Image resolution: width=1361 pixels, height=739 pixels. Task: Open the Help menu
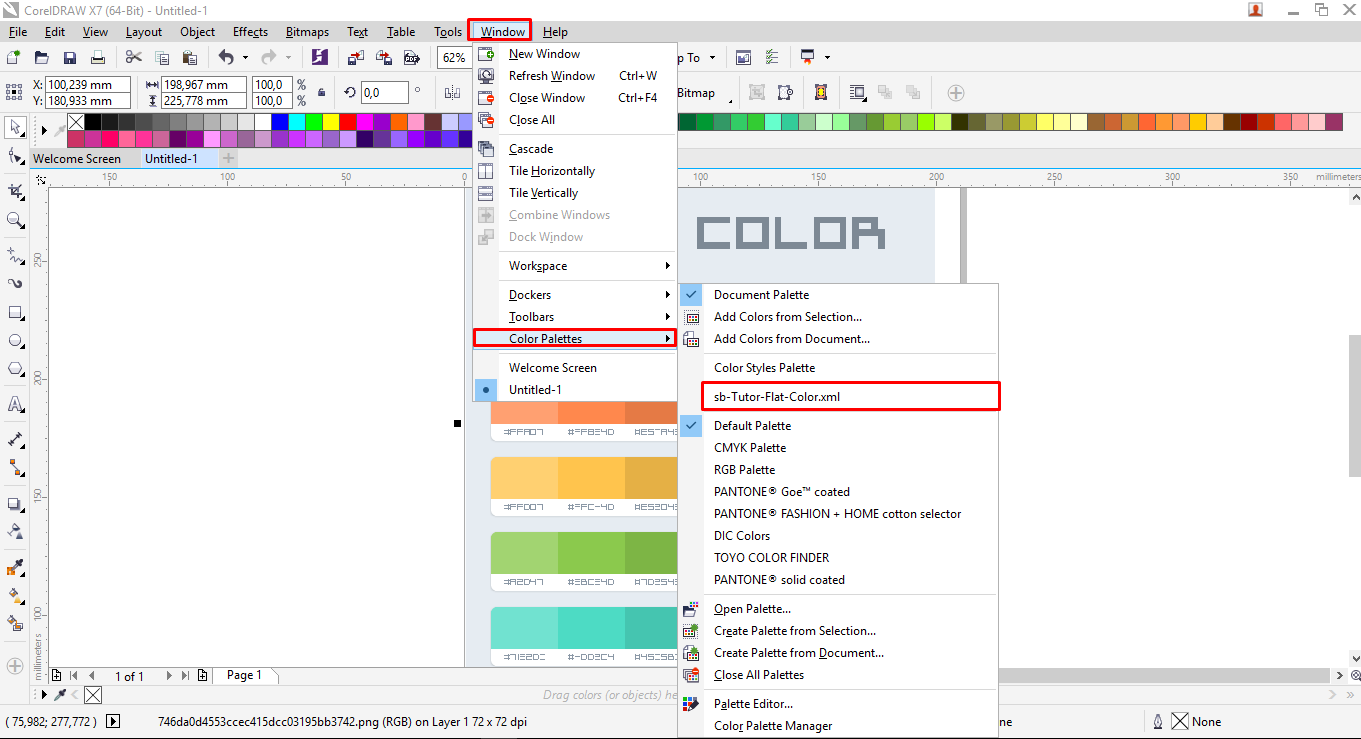coord(555,32)
